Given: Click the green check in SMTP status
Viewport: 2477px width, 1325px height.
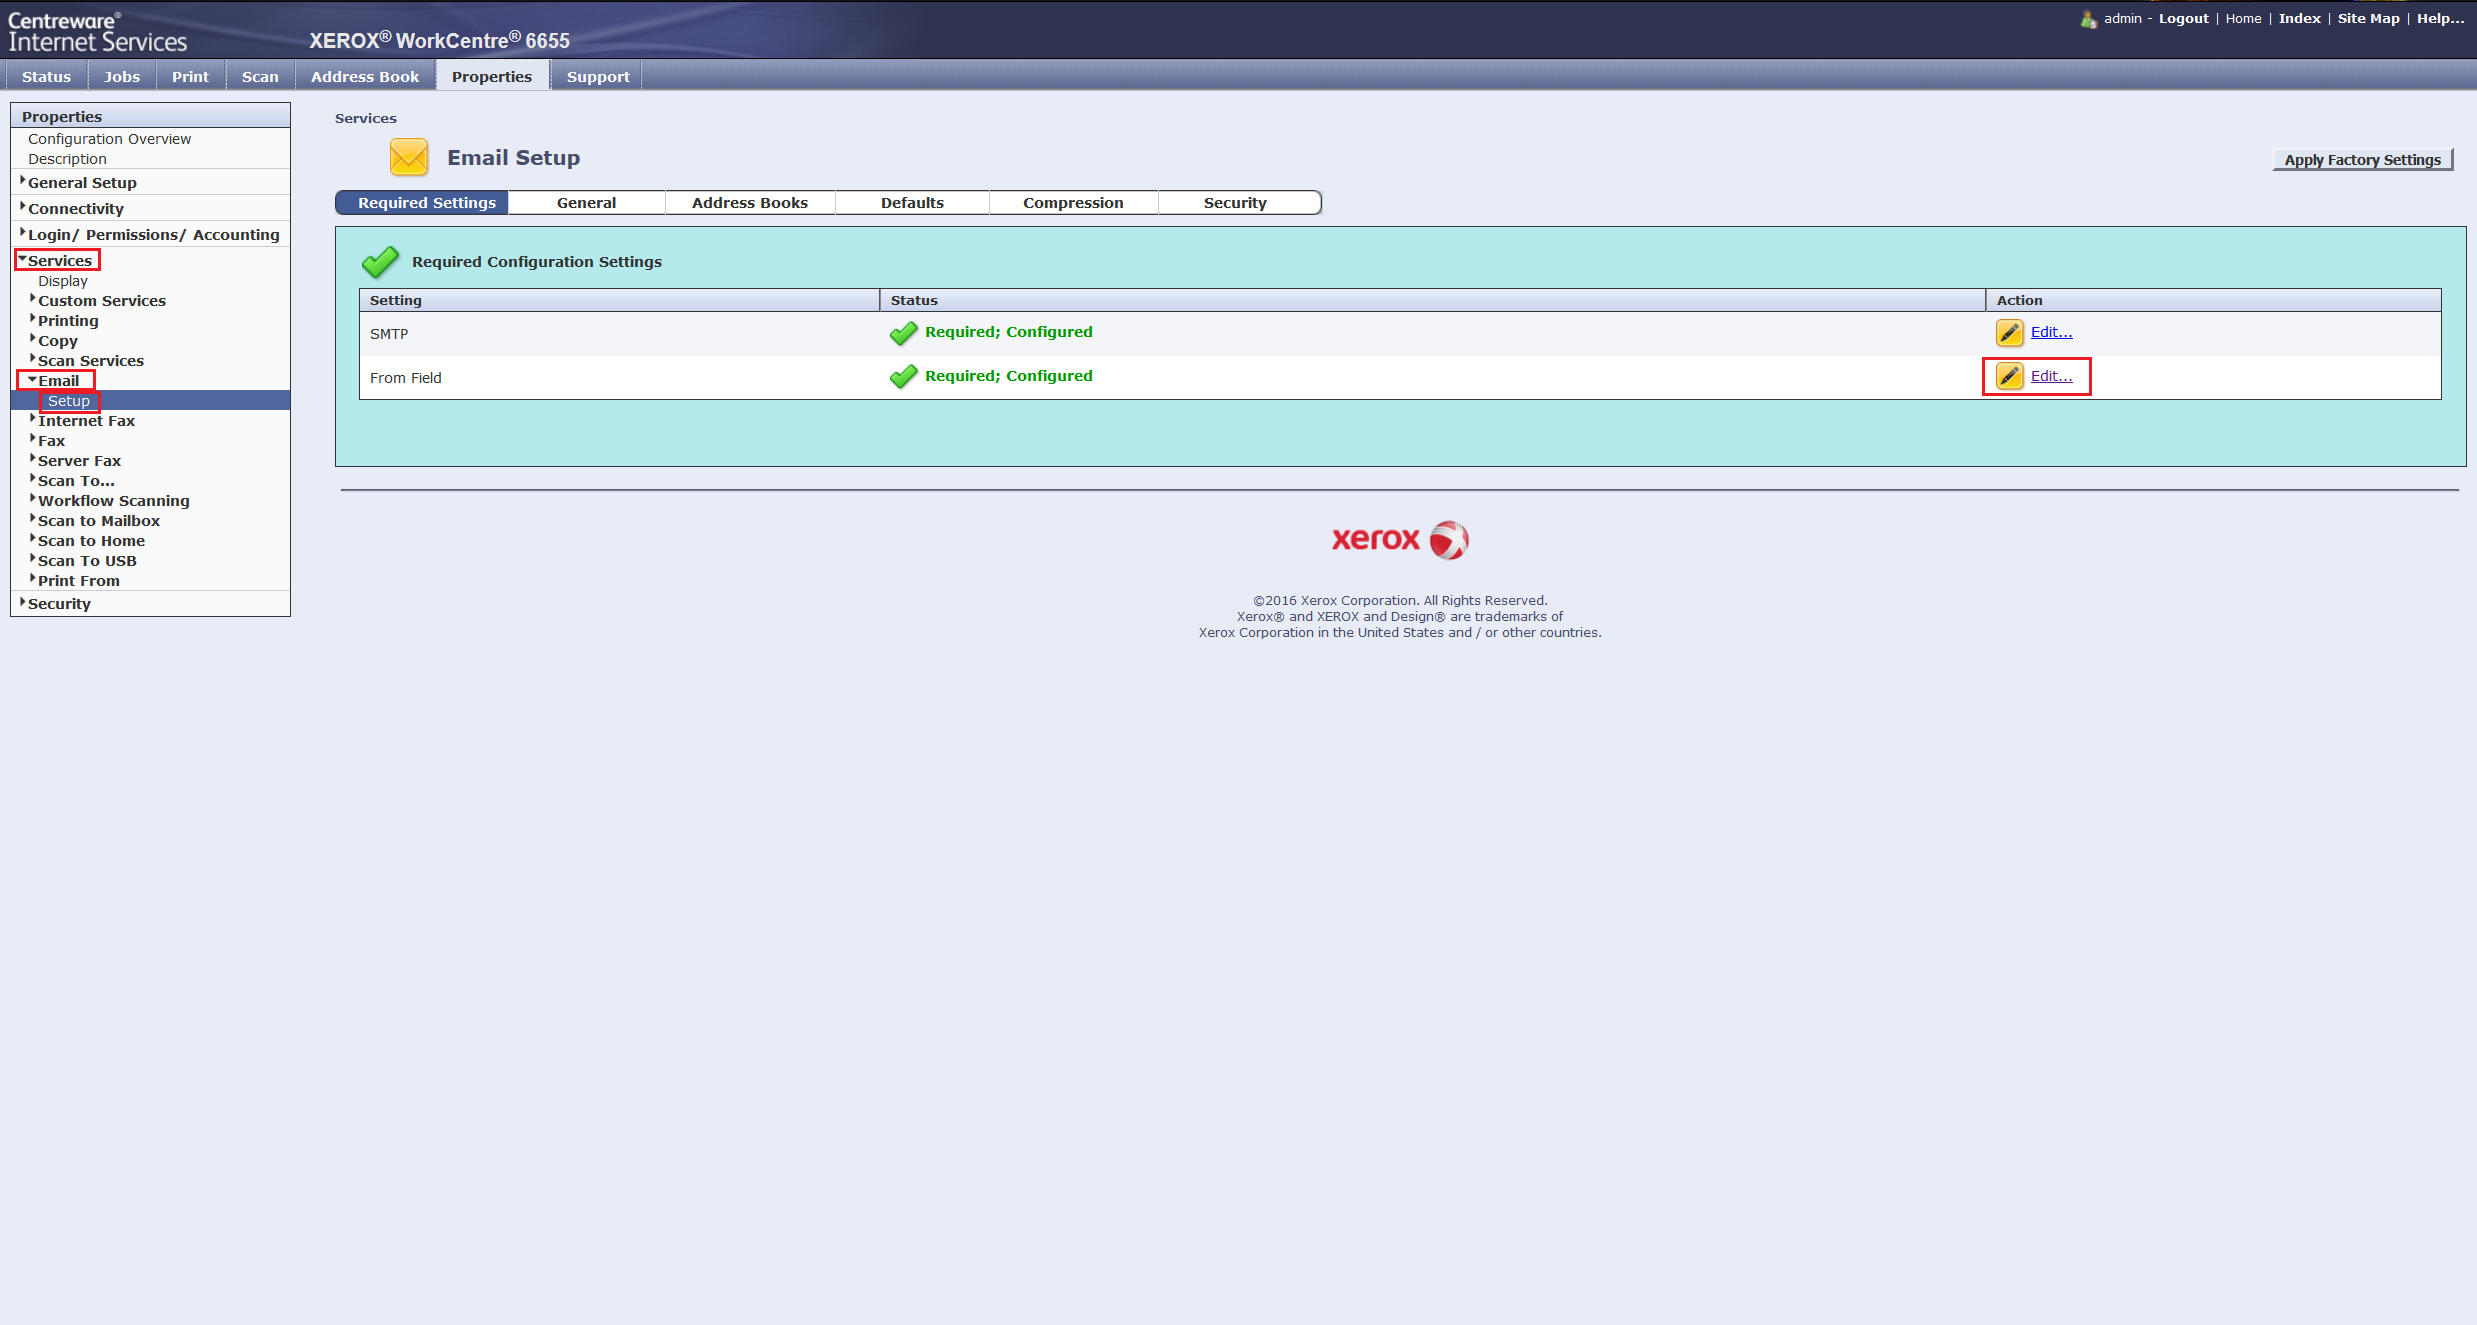Looking at the screenshot, I should click(x=903, y=333).
